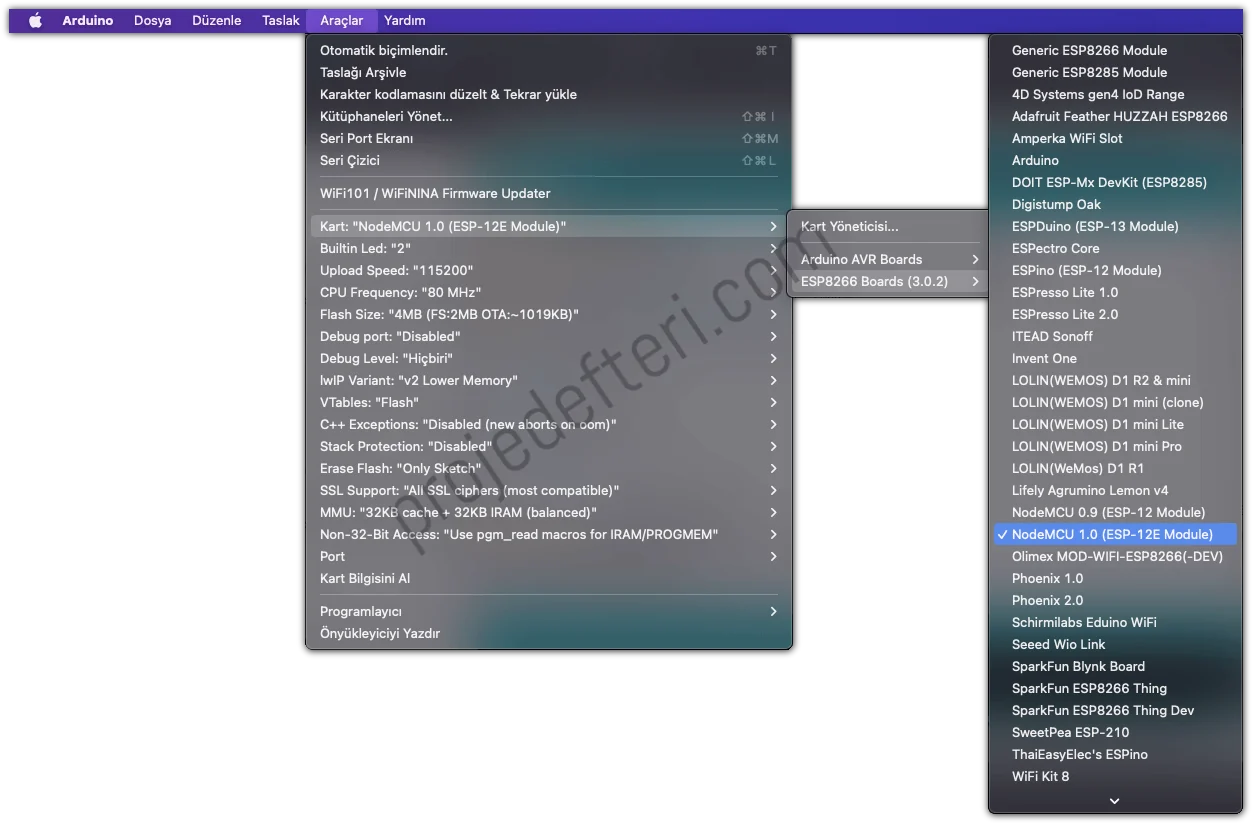Expand C++ Exceptions submenu
This screenshot has height=823, width=1252.
(548, 424)
